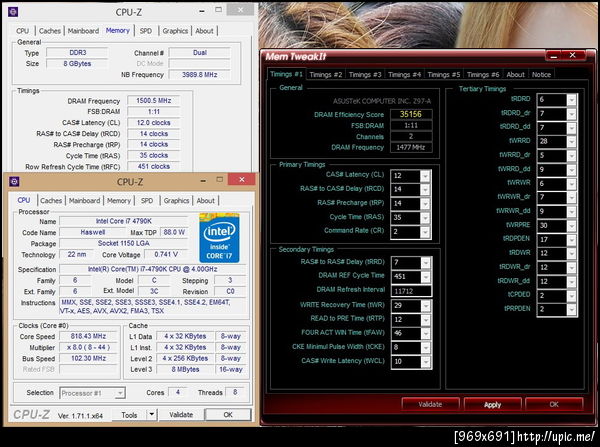Click the DRAM Efficiency Score value 35156
The width and height of the screenshot is (600, 447).
(x=411, y=114)
